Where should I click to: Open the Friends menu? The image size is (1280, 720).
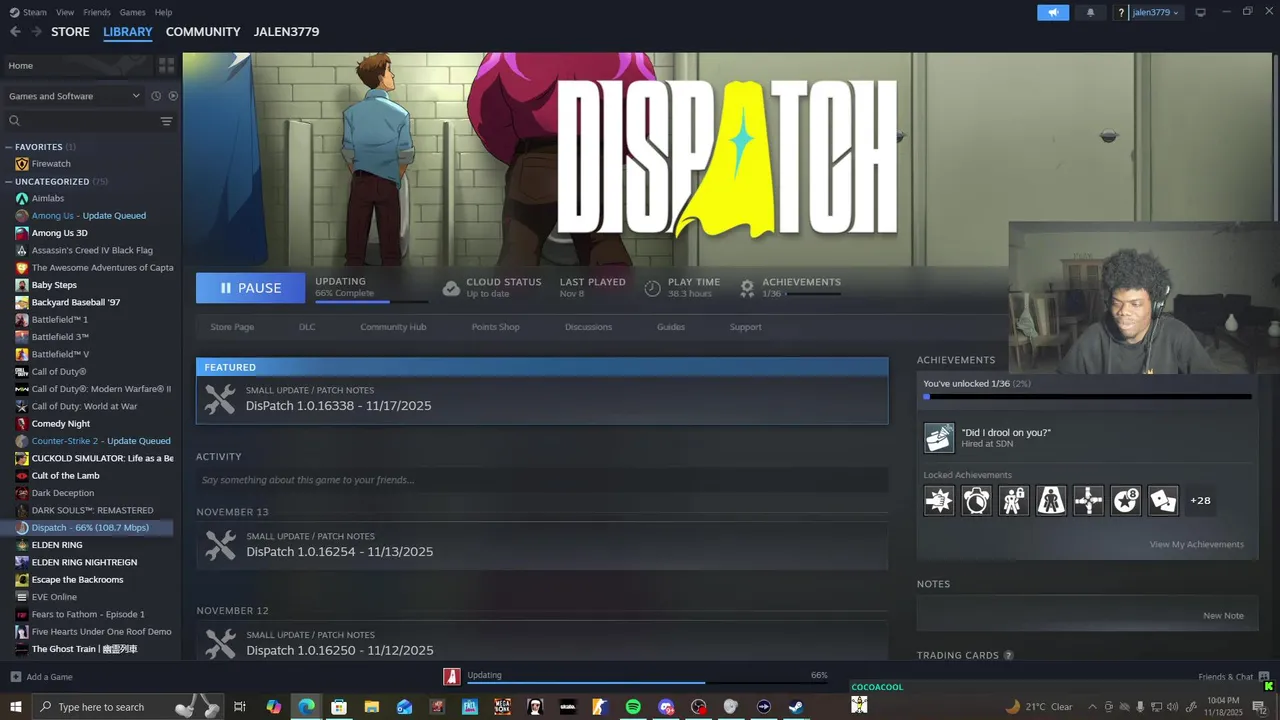97,12
